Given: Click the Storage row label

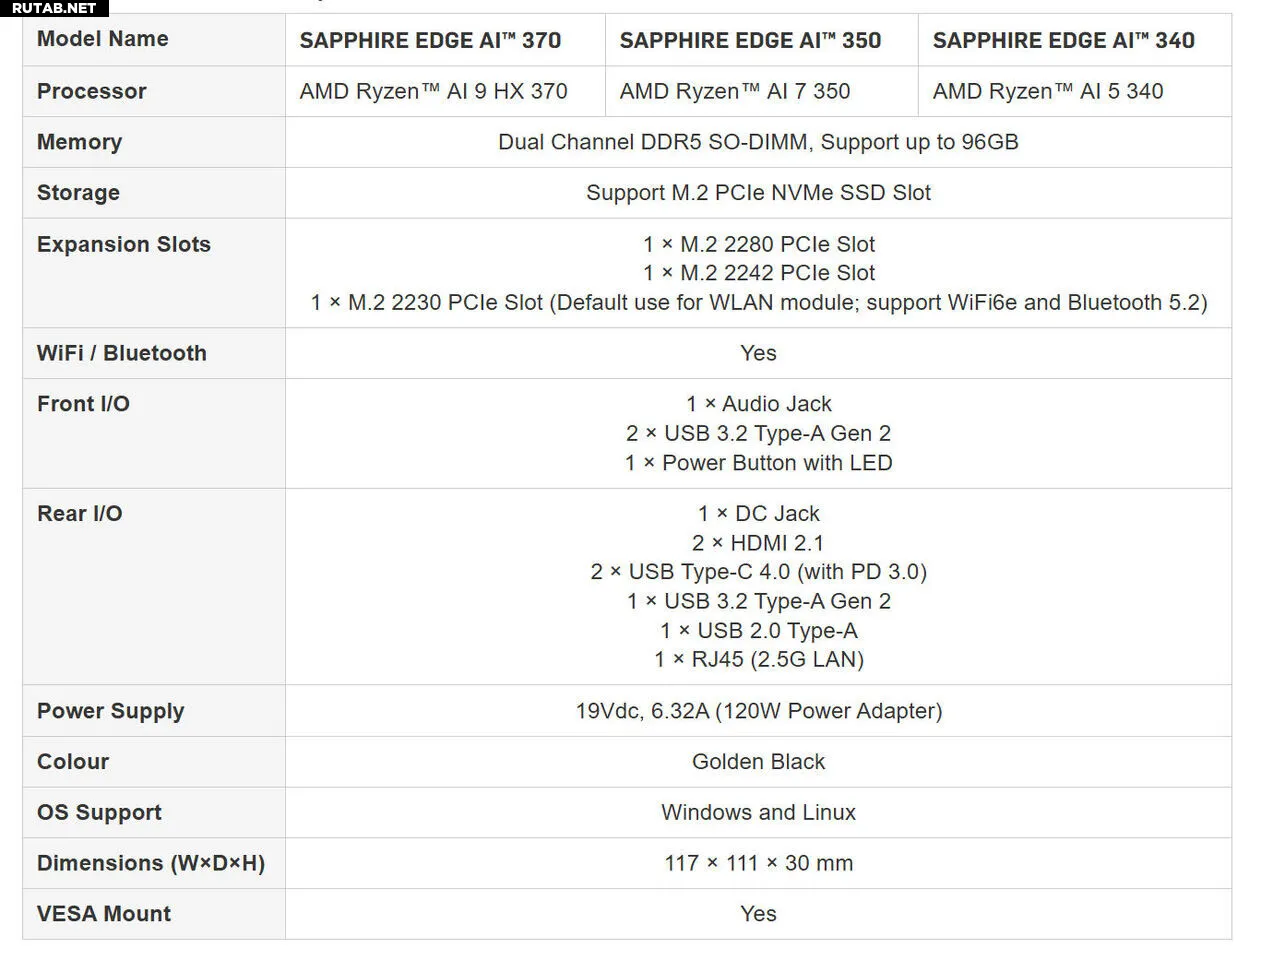Looking at the screenshot, I should tap(78, 193).
